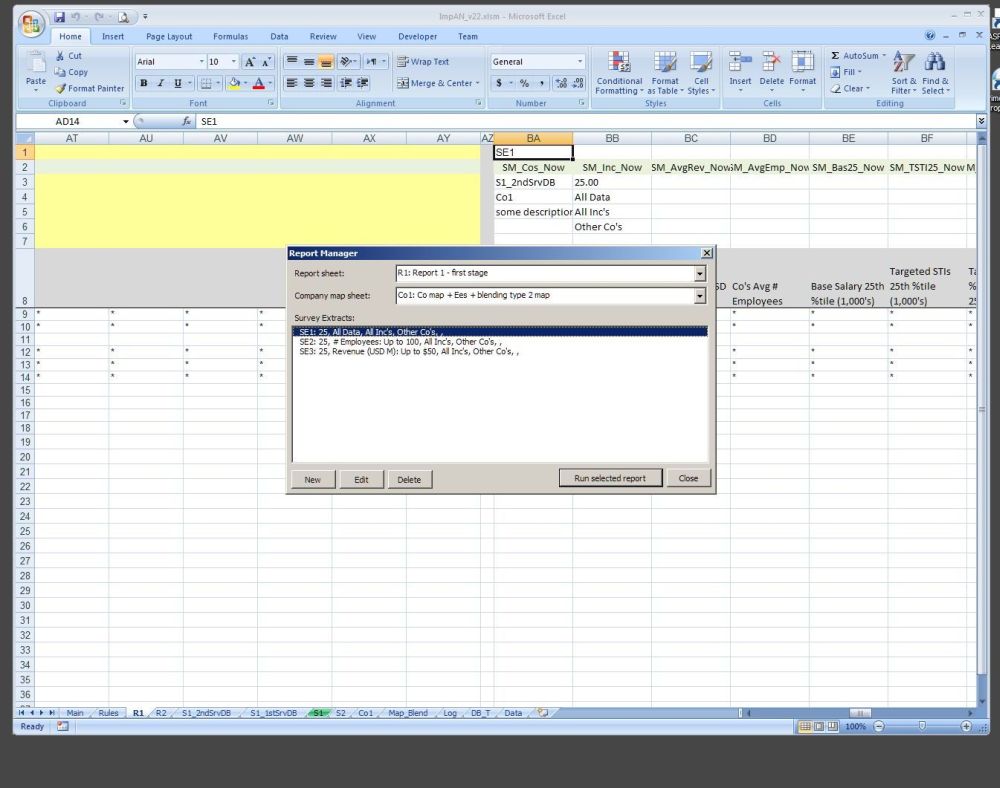Click the zoom slider in status bar
This screenshot has height=788, width=1000.
coord(921,727)
